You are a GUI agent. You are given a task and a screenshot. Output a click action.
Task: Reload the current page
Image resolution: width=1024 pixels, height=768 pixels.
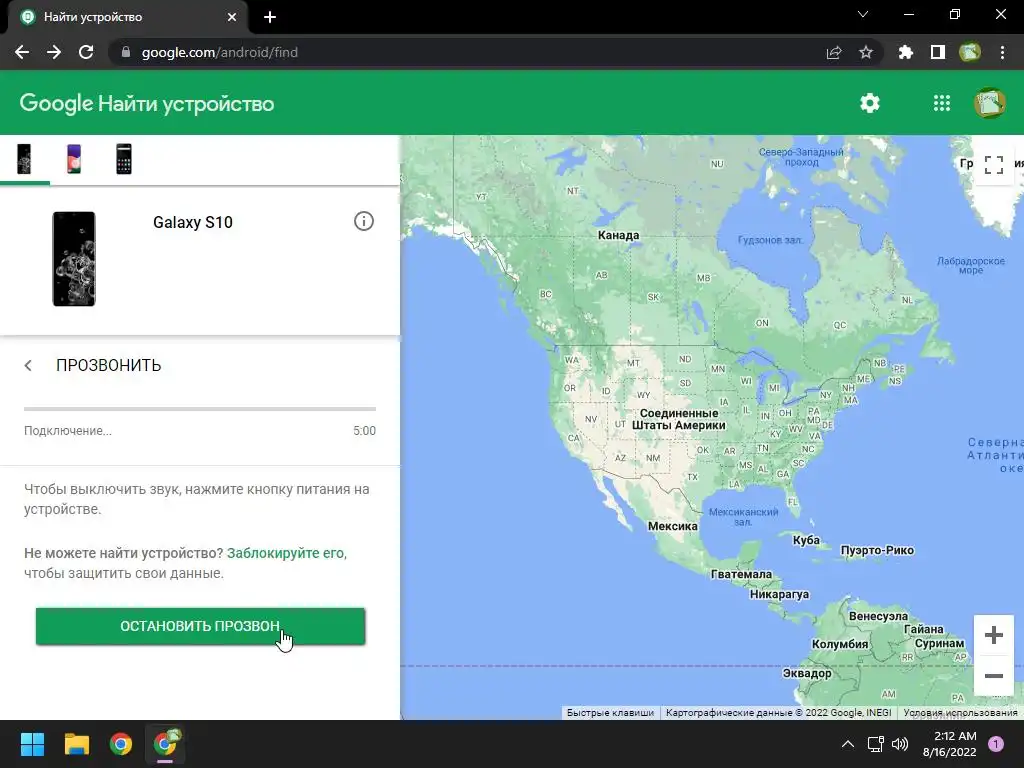click(x=86, y=52)
